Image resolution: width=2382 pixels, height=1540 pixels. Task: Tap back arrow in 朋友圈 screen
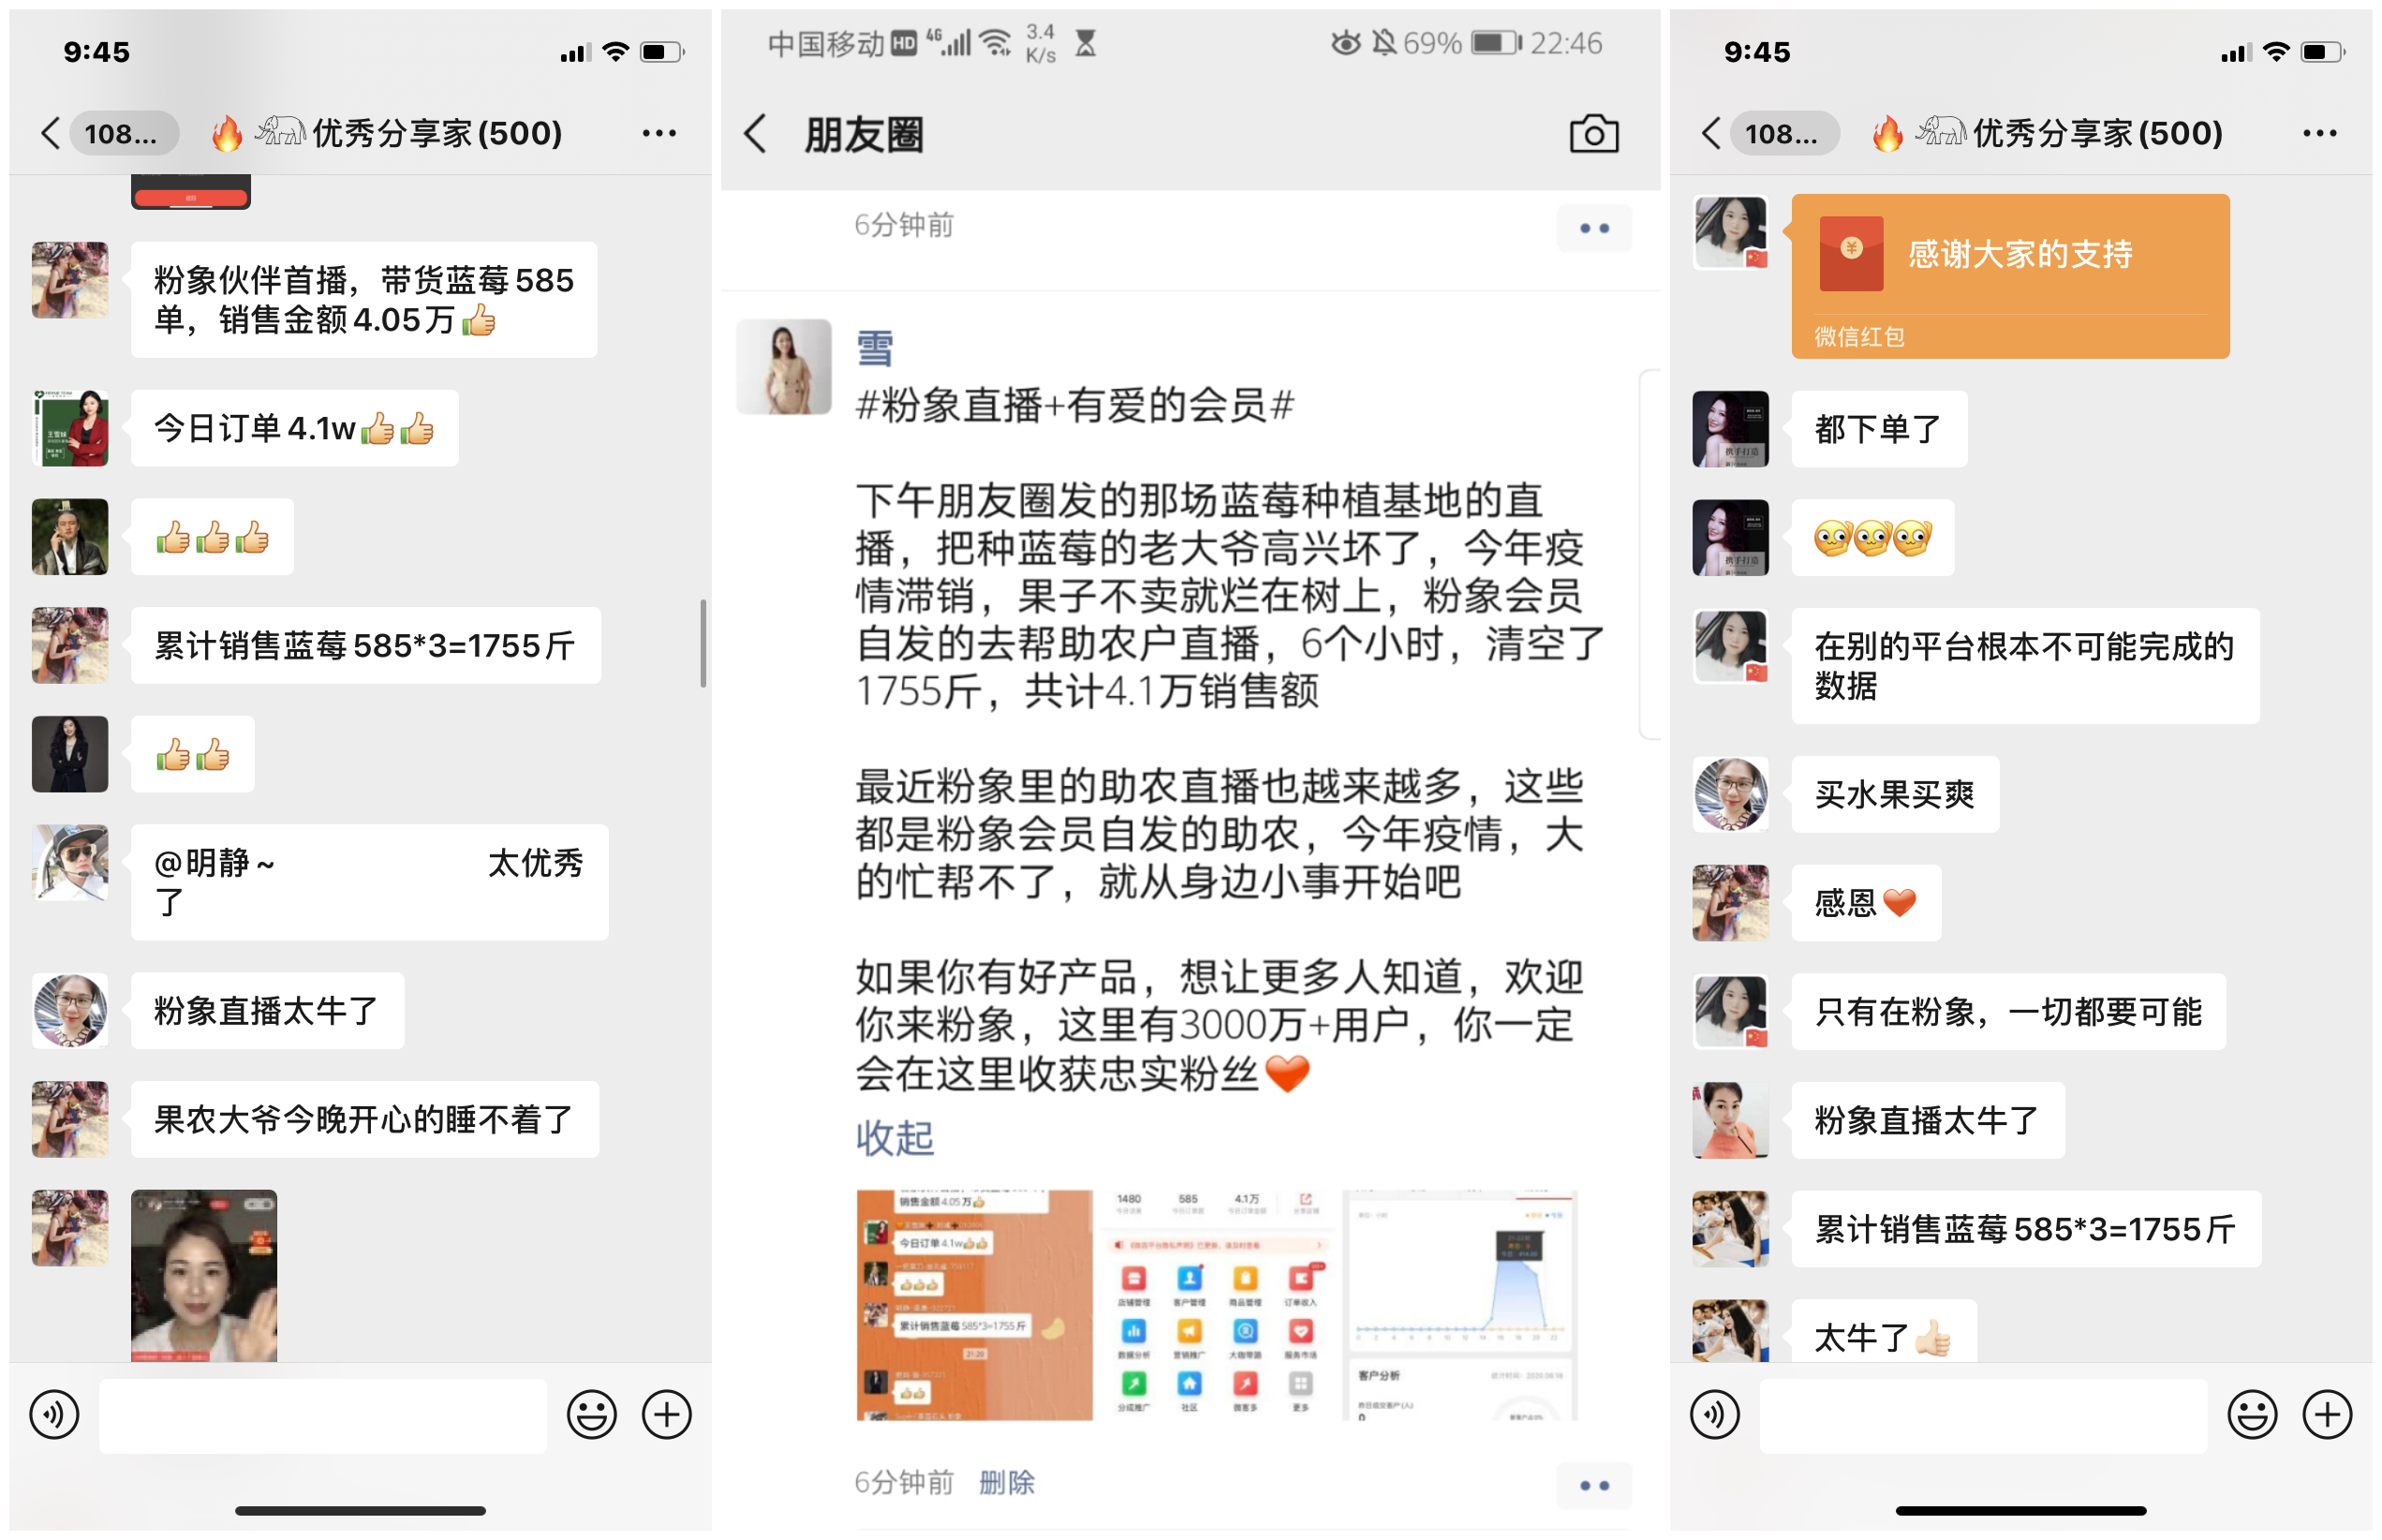tap(756, 134)
